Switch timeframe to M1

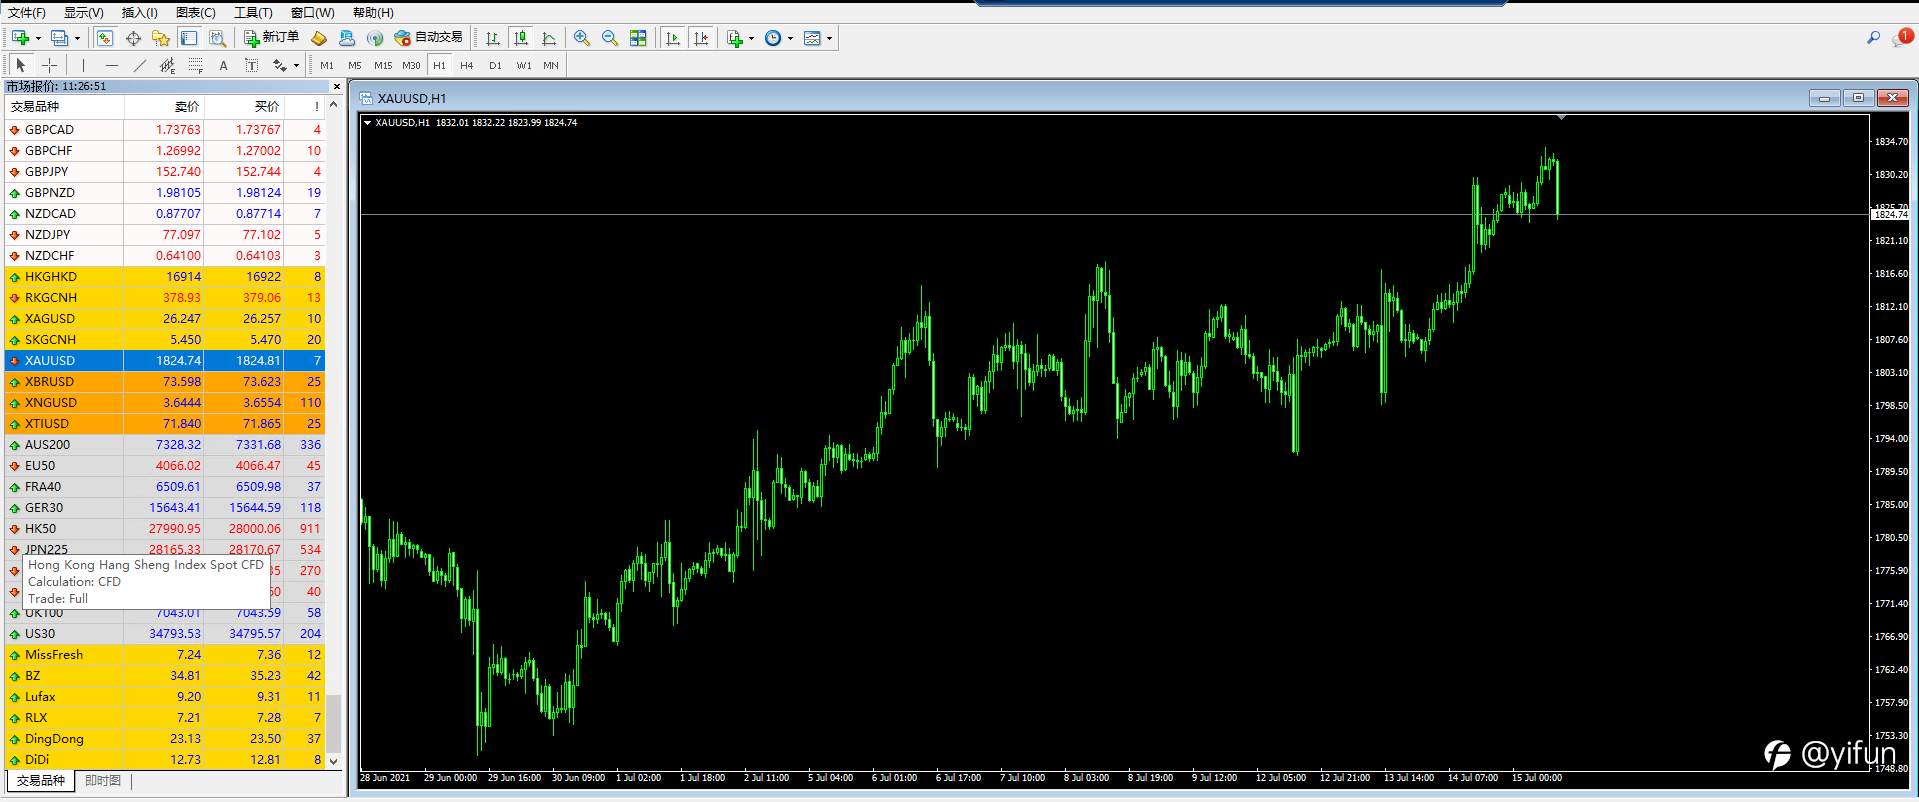pos(327,65)
